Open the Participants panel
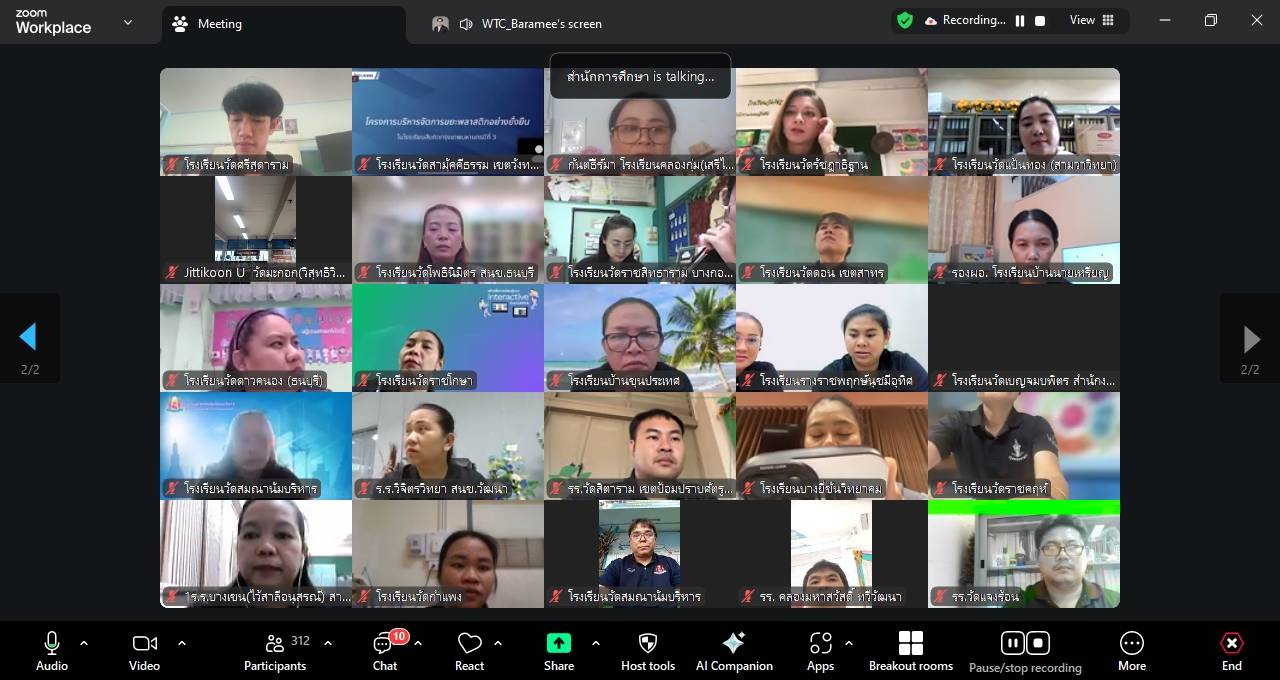The image size is (1280, 680). click(275, 651)
